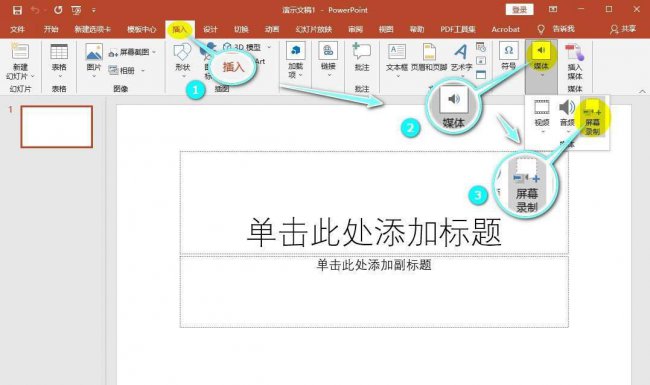
Task: Click the 新建幻灯片 icon
Action: point(19,51)
